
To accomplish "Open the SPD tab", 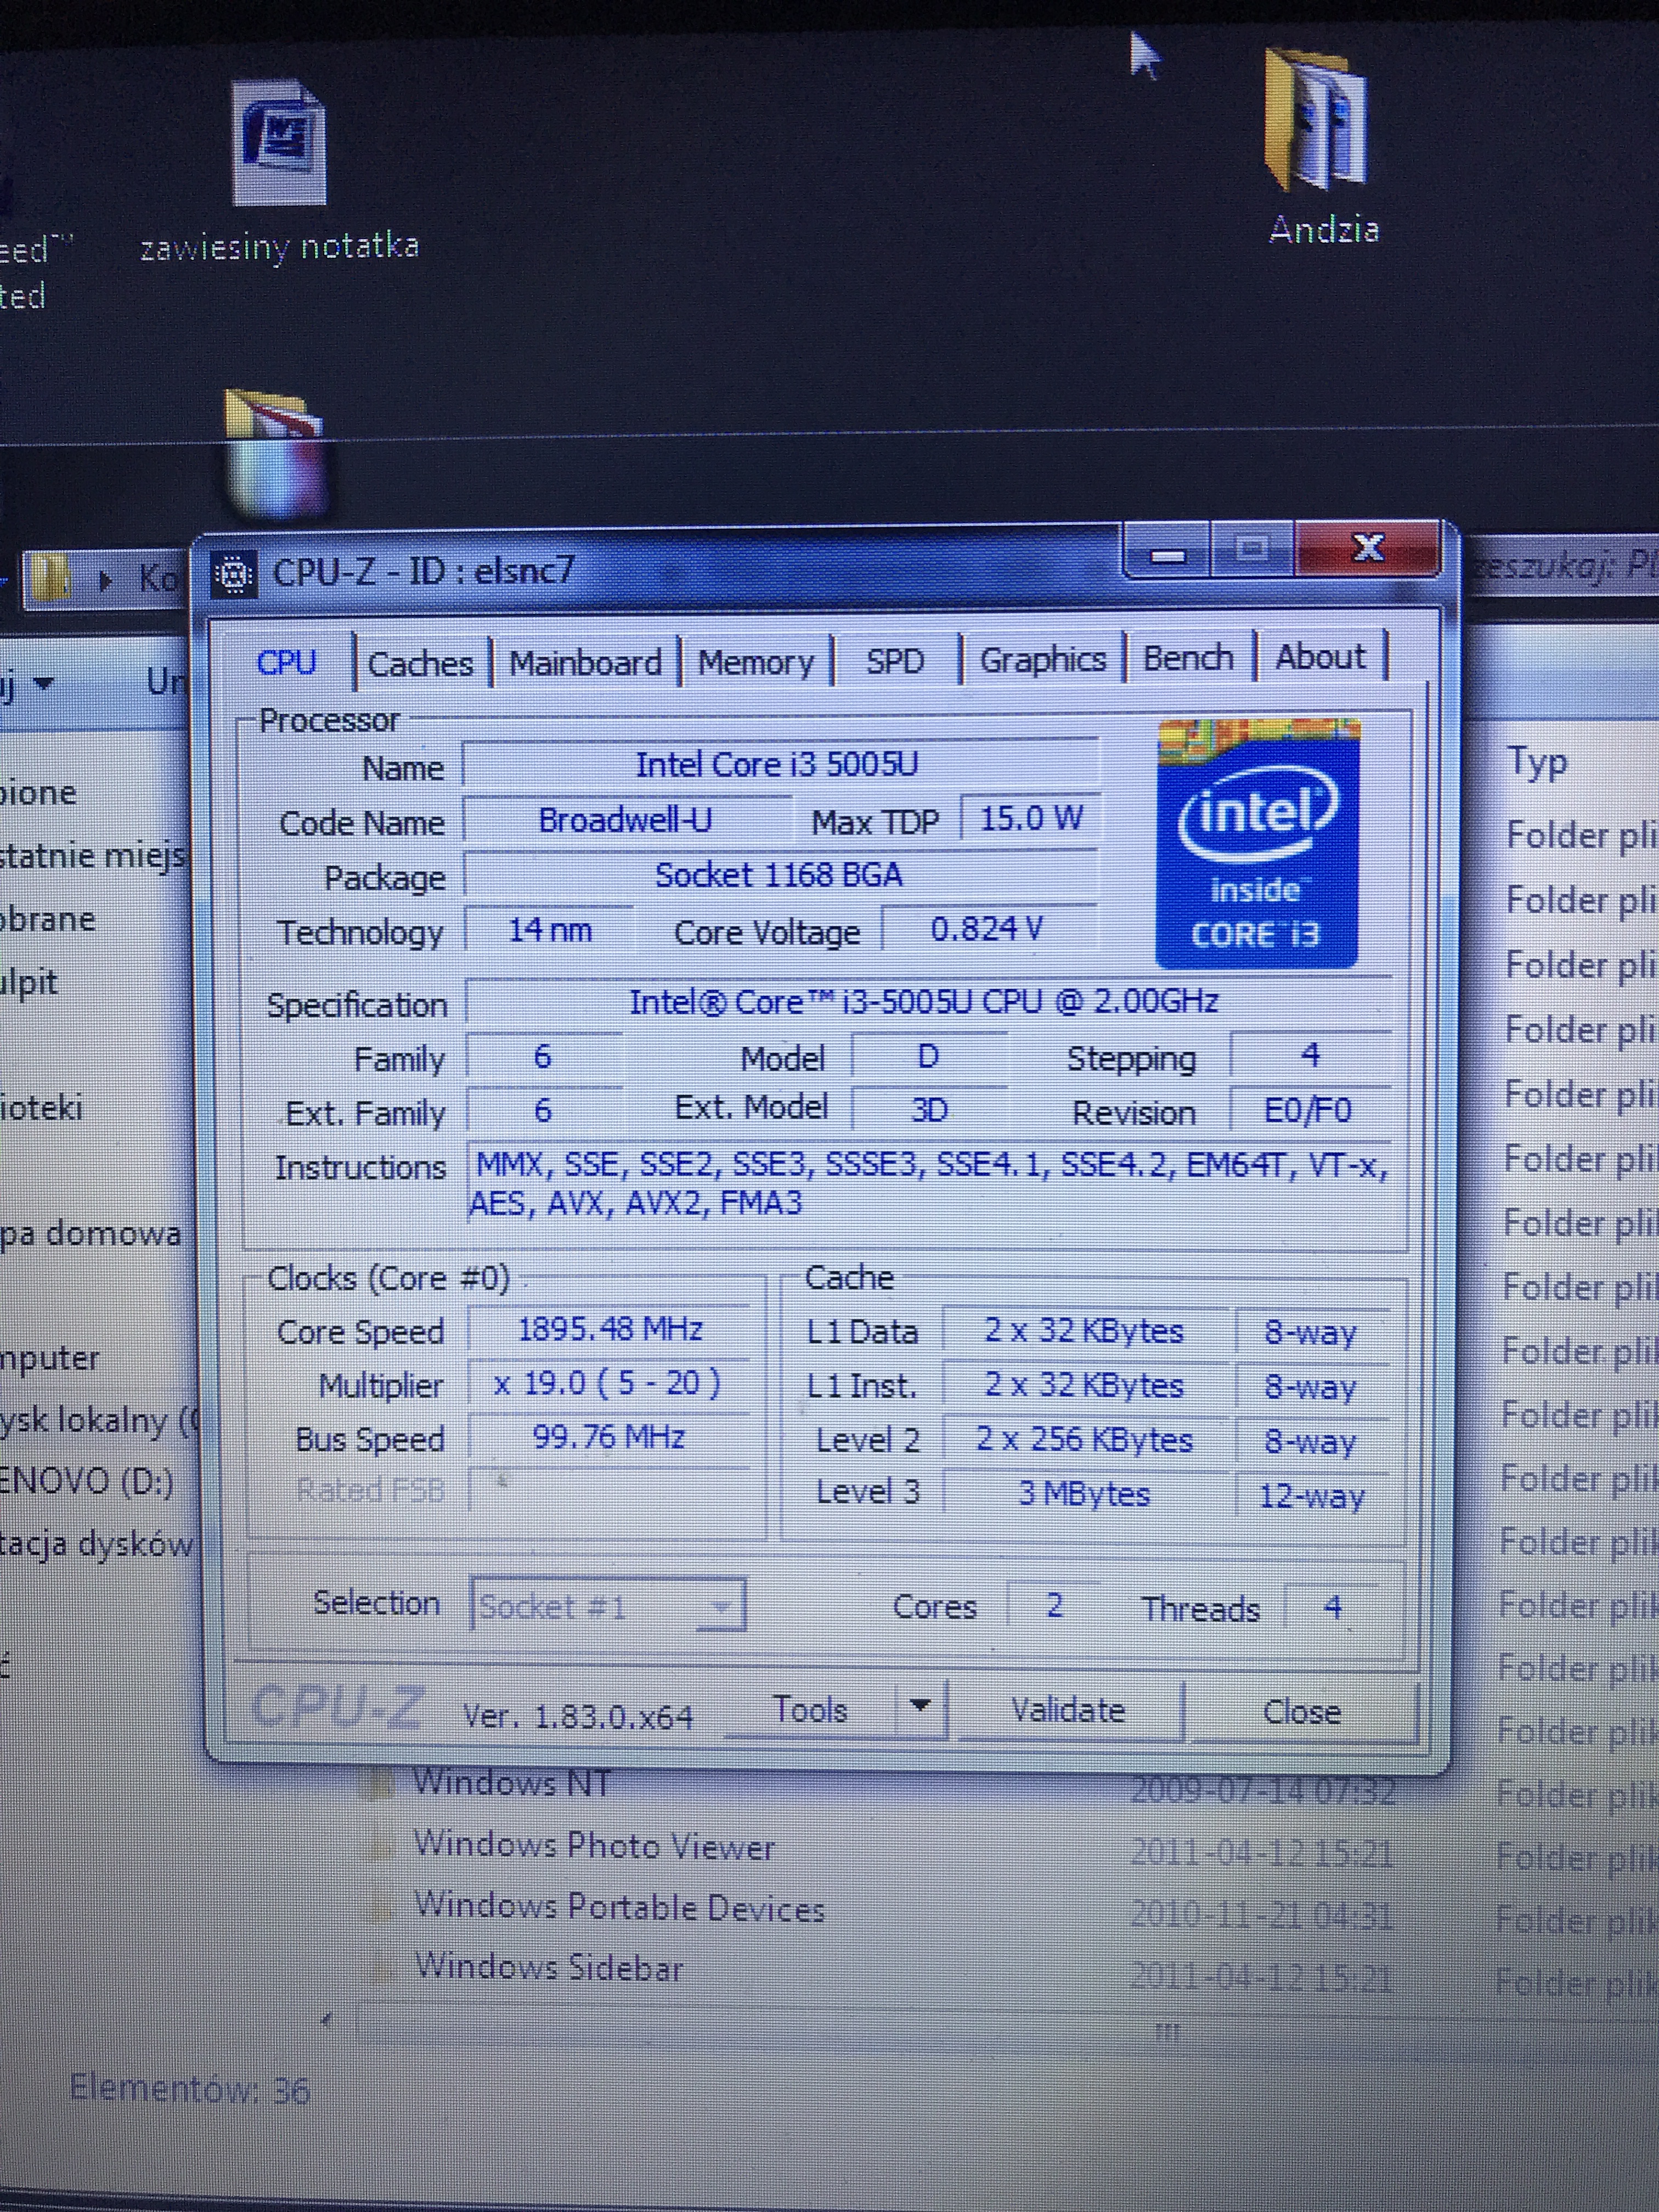I will 895,661.
